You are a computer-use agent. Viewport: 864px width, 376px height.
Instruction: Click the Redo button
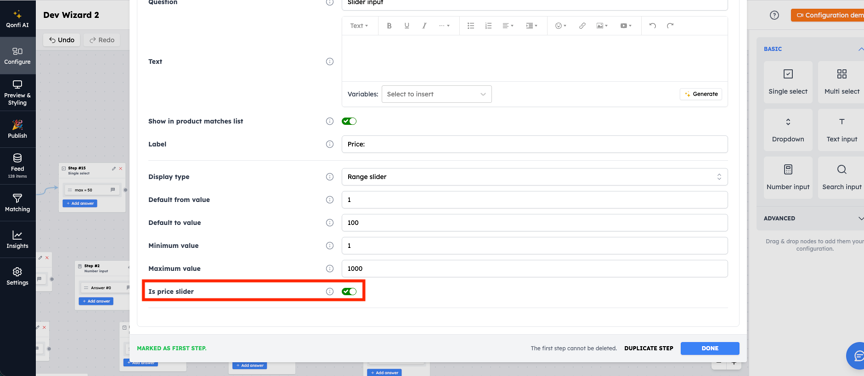click(x=102, y=40)
